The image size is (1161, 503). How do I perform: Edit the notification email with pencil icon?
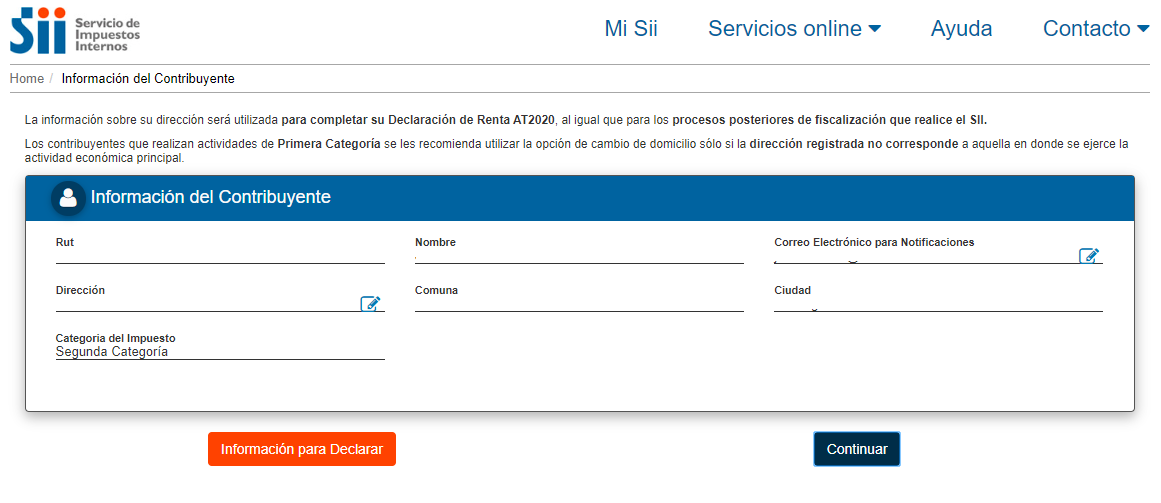pos(1088,256)
